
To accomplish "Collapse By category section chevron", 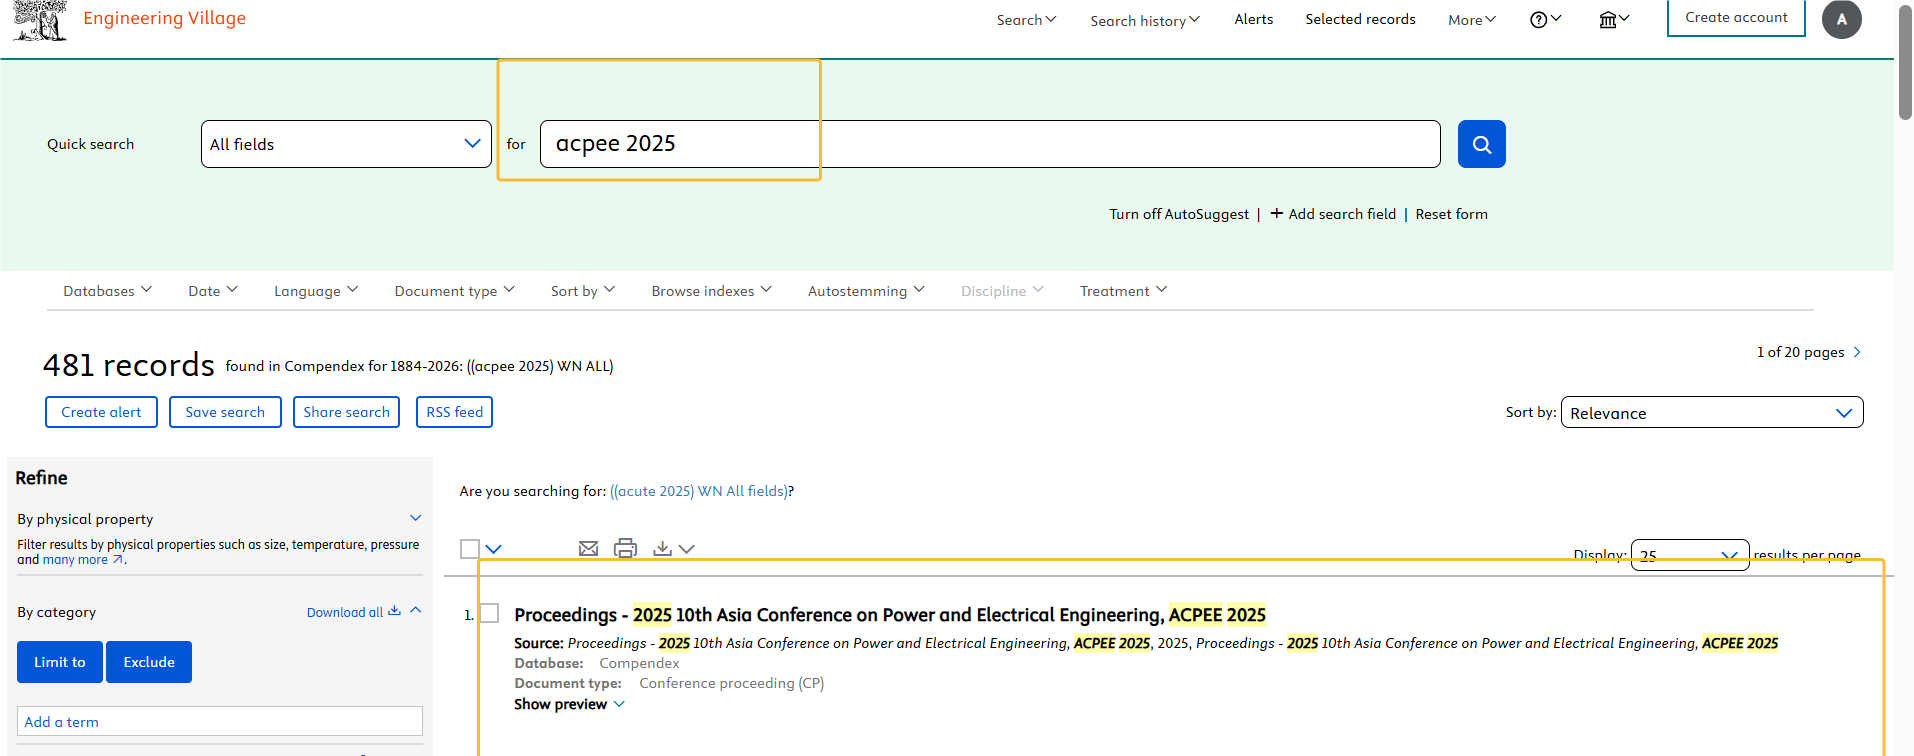I will pyautogui.click(x=416, y=610).
